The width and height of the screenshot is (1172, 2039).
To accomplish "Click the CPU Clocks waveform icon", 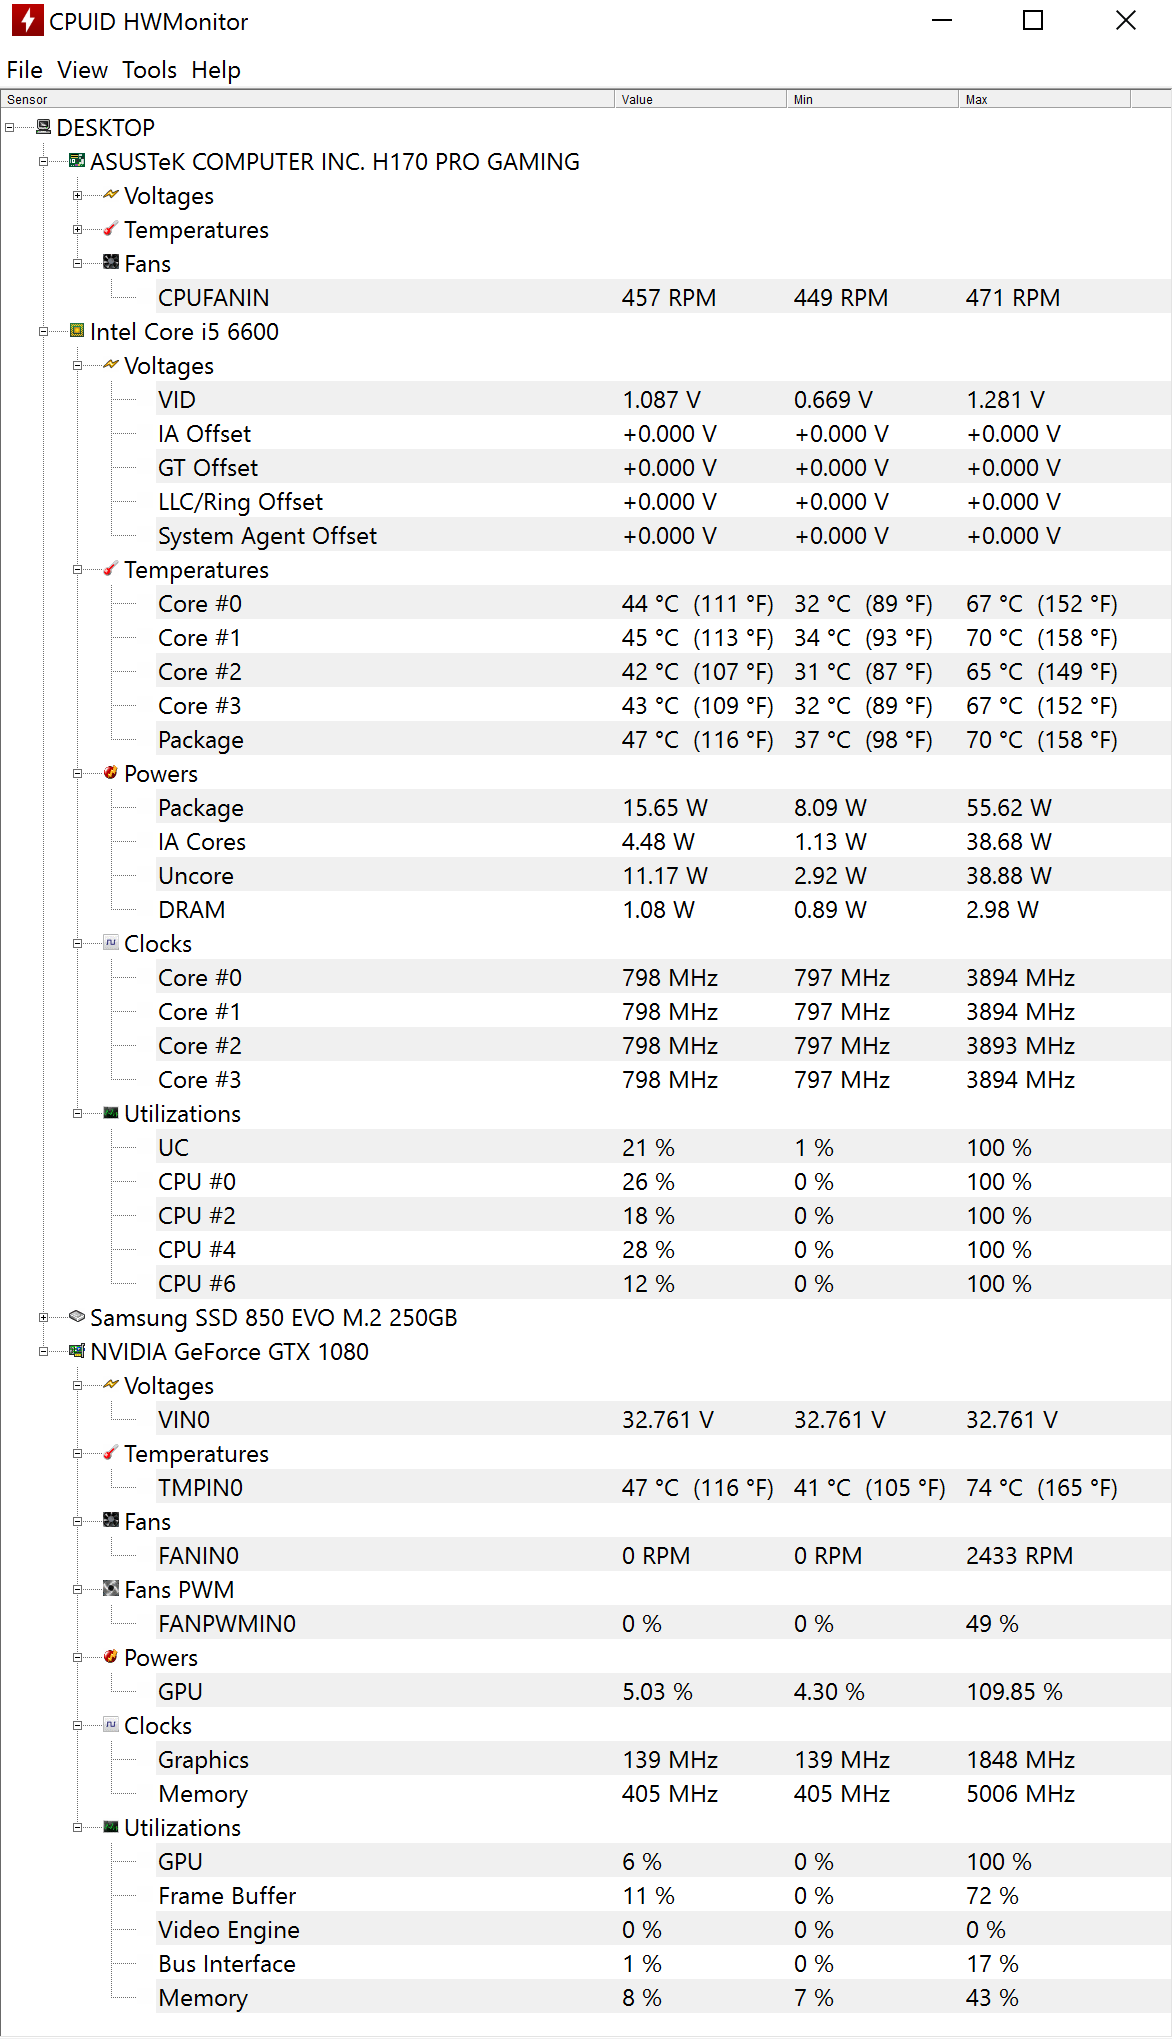I will click(111, 943).
